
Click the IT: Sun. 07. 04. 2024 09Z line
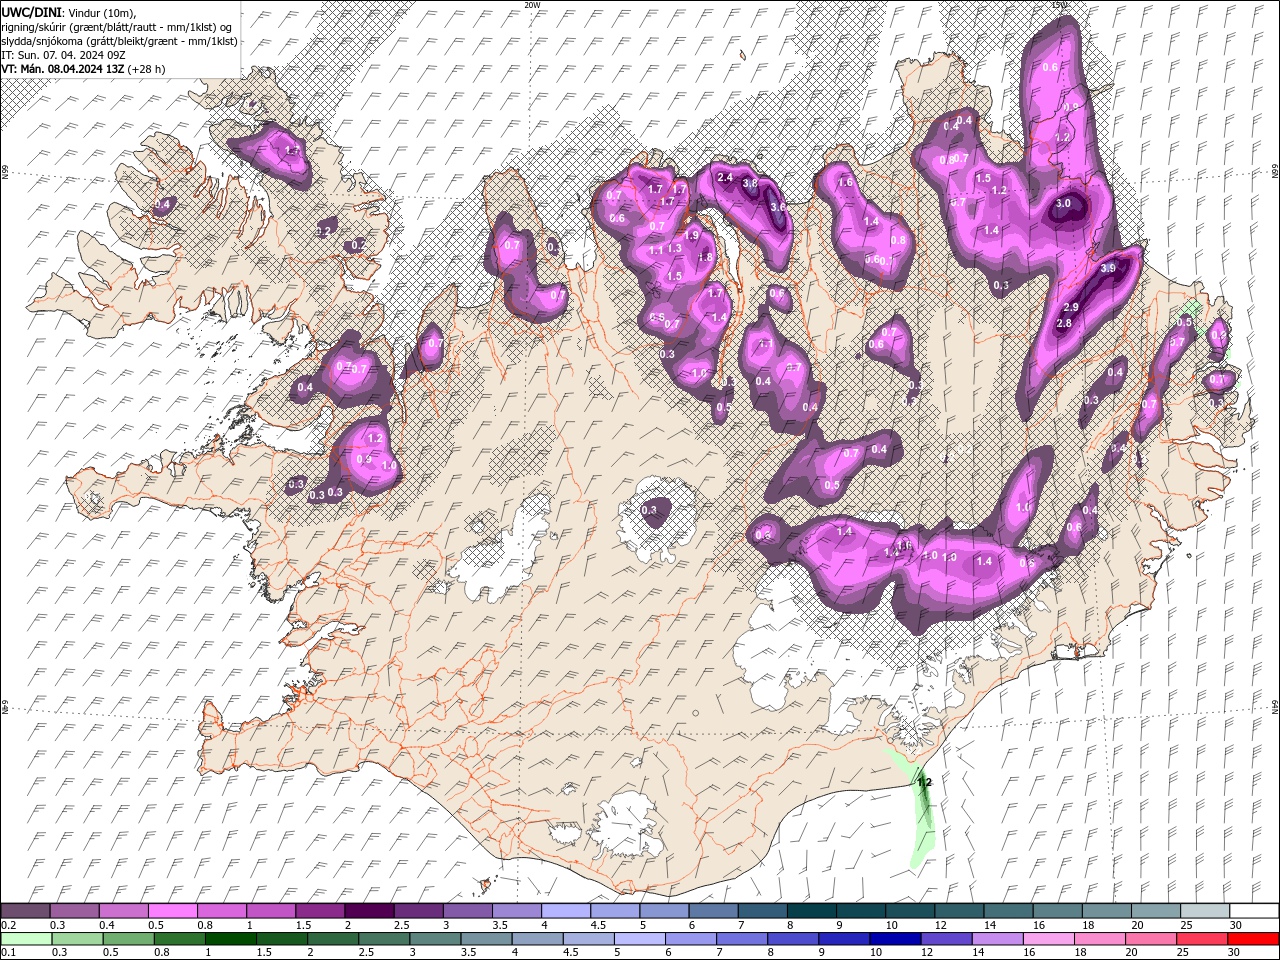click(x=62, y=54)
